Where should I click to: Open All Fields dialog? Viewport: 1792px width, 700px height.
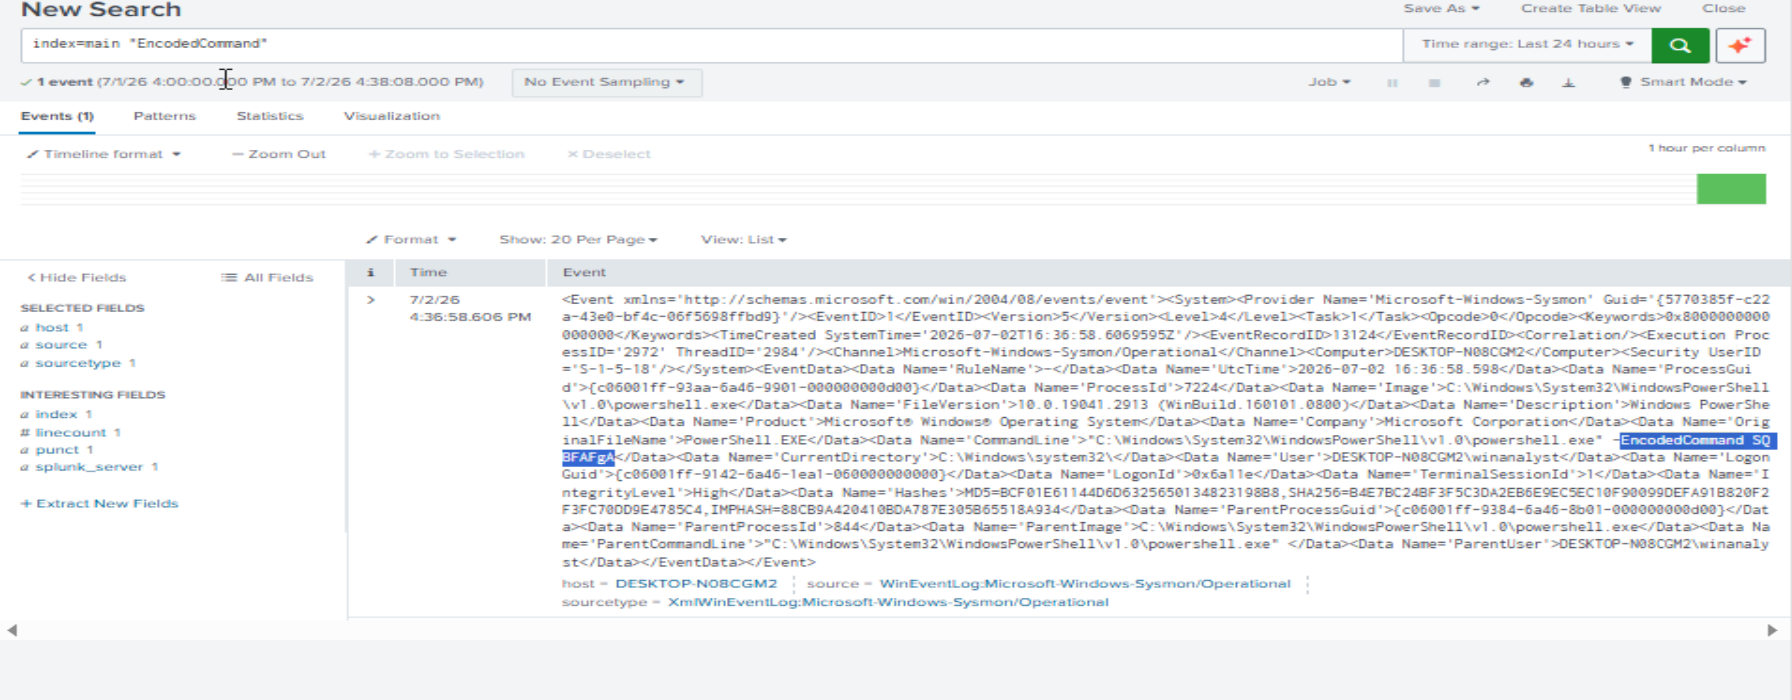267,278
